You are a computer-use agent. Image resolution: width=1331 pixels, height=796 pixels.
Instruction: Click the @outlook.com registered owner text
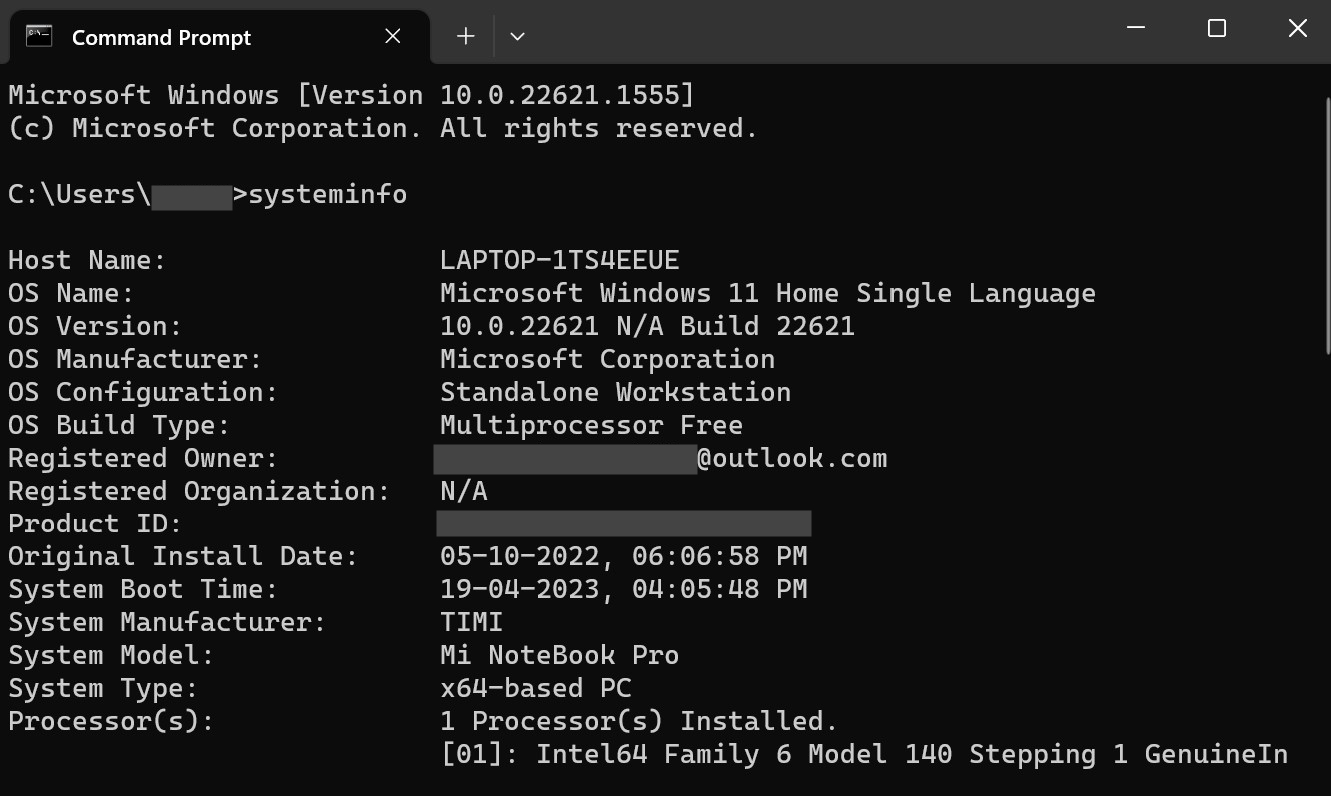[x=792, y=458]
